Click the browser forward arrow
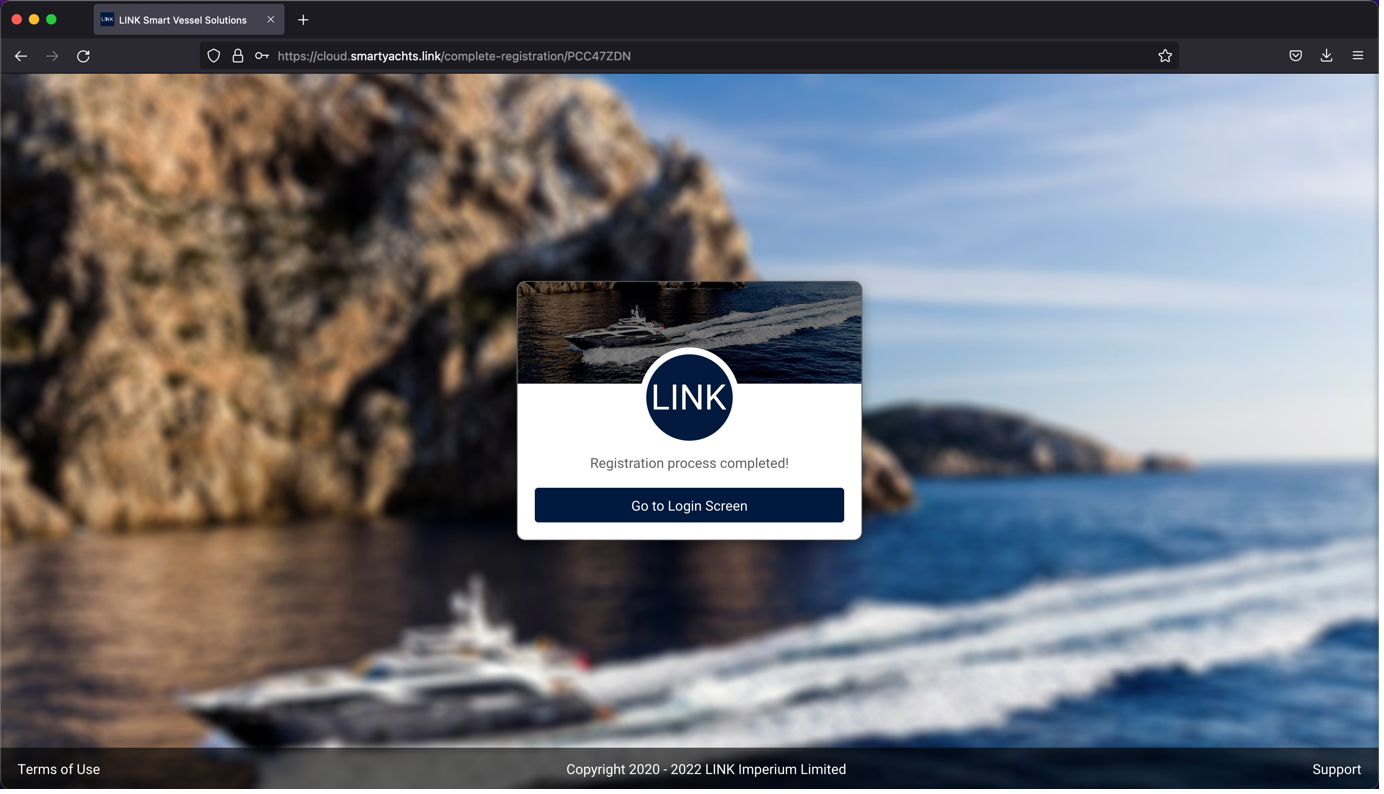1384x794 pixels. point(52,57)
